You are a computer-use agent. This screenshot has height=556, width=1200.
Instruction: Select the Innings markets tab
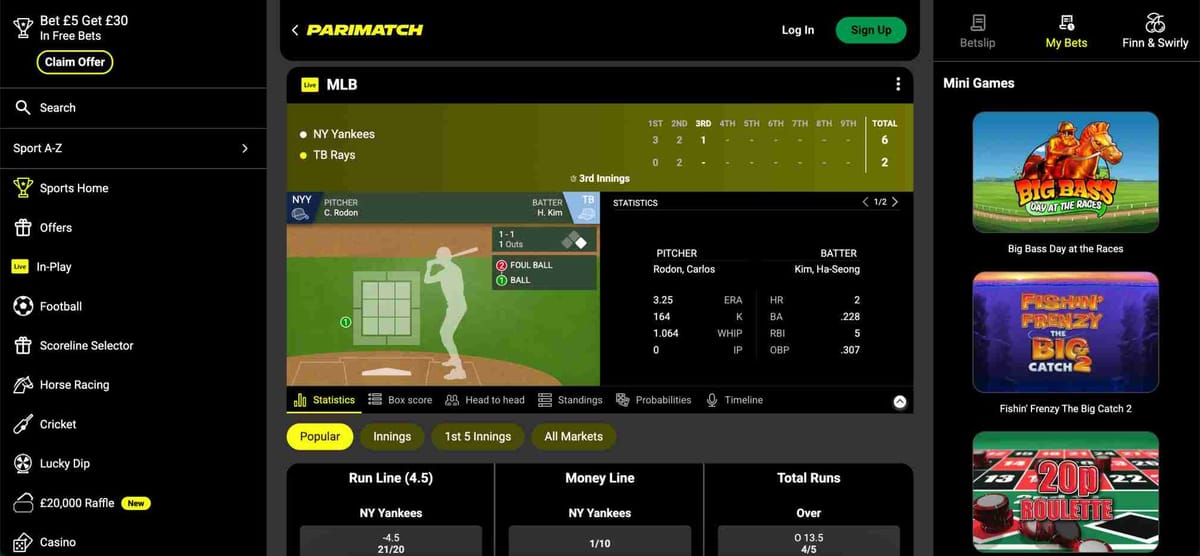coord(392,437)
